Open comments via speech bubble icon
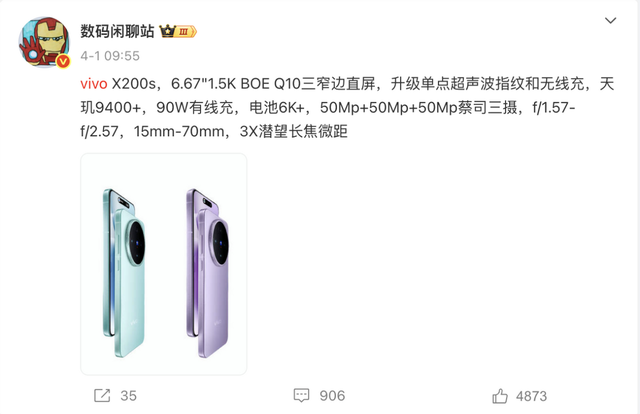Viewport: 640px width, 414px height. pyautogui.click(x=301, y=395)
